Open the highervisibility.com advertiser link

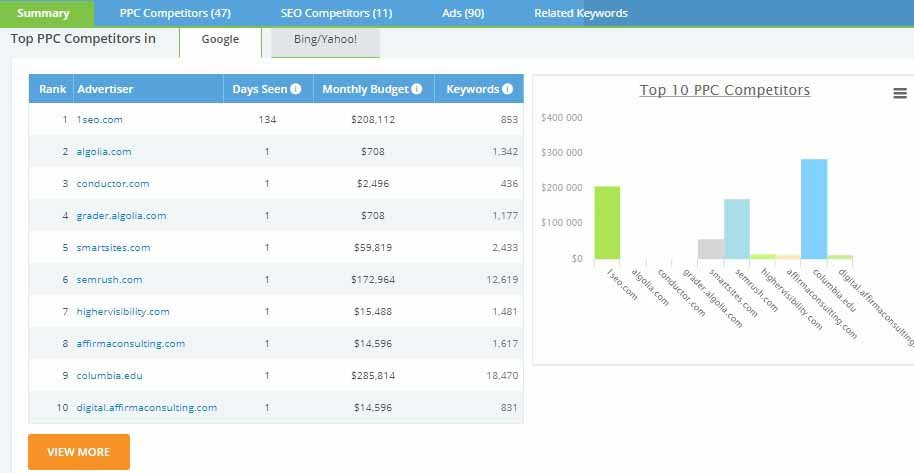(123, 312)
